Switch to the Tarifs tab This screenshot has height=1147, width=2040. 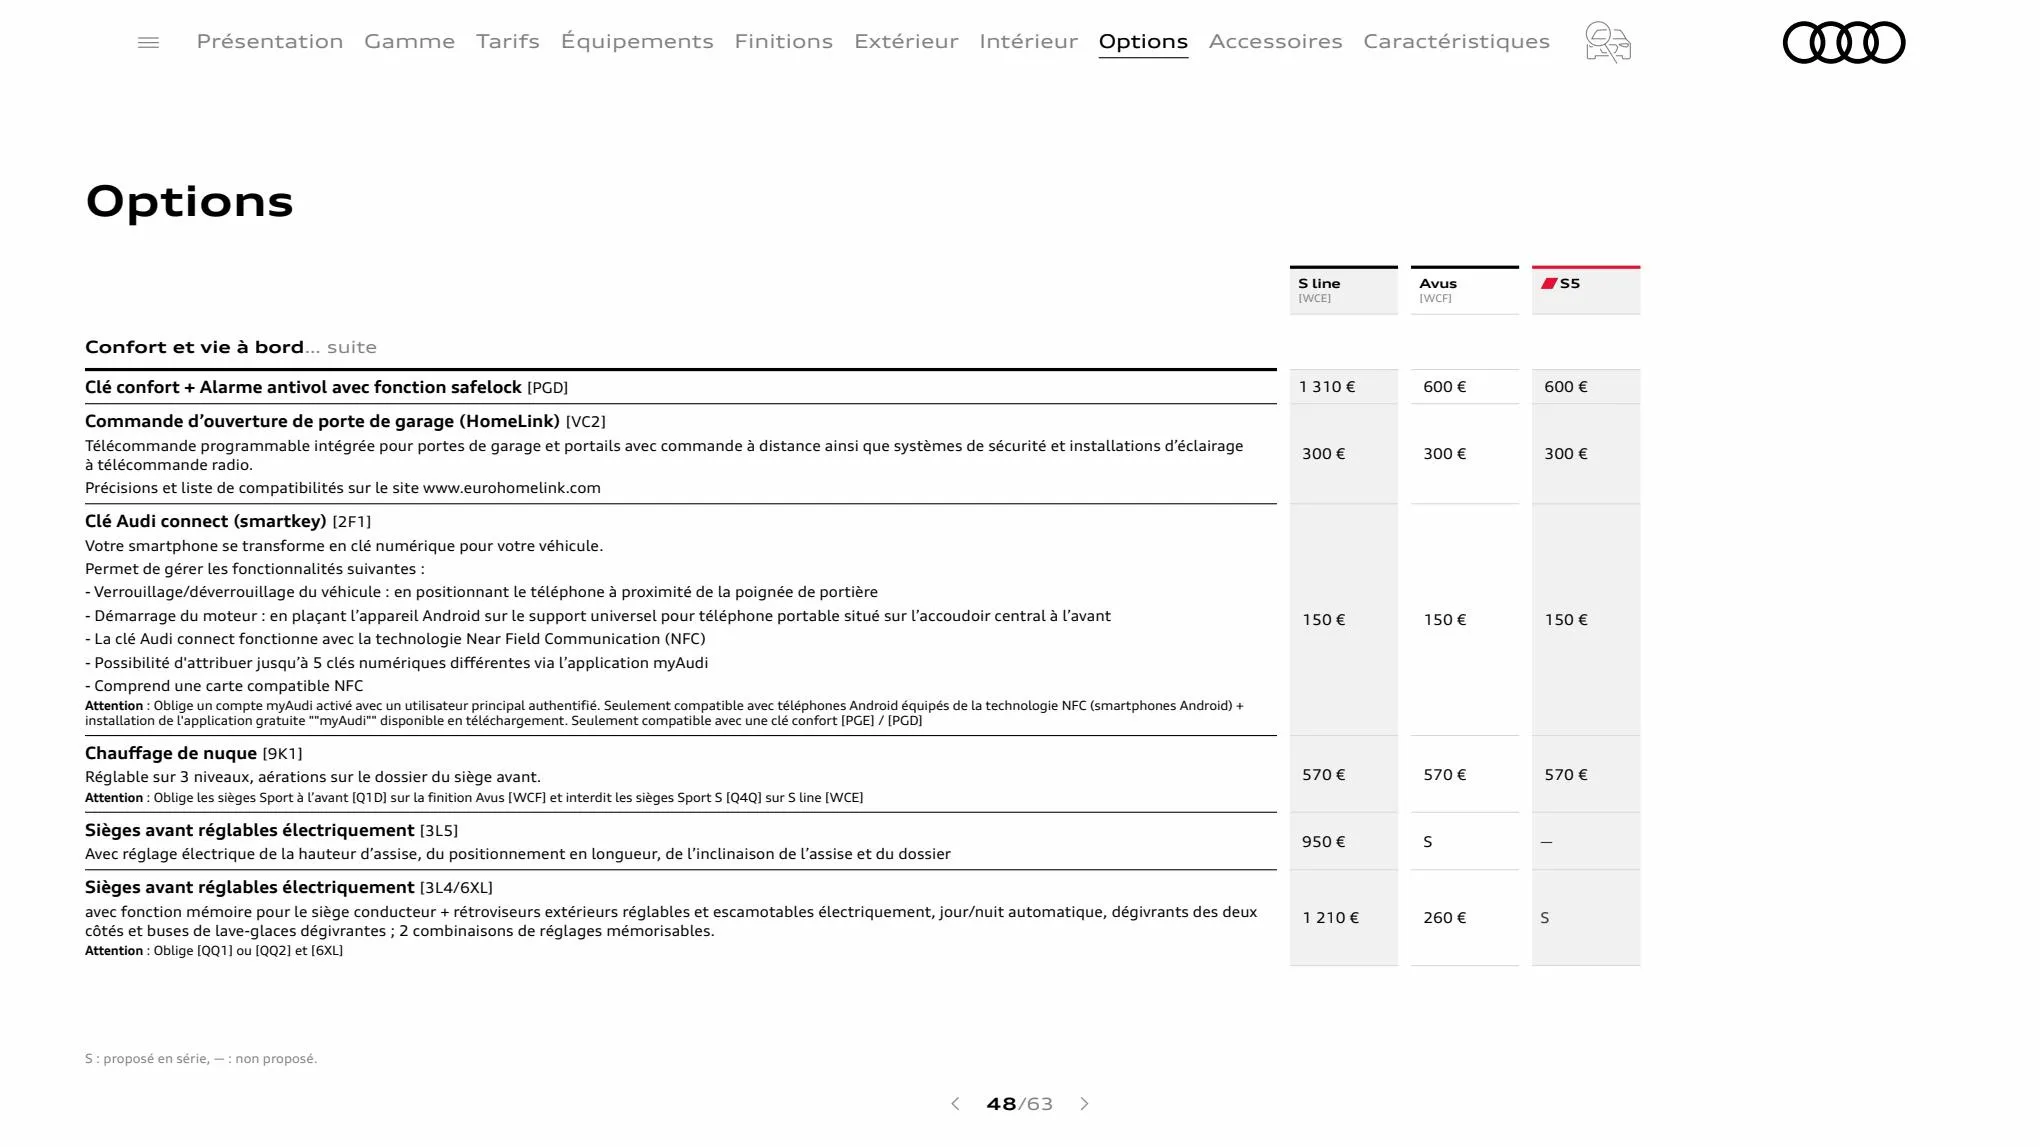508,41
